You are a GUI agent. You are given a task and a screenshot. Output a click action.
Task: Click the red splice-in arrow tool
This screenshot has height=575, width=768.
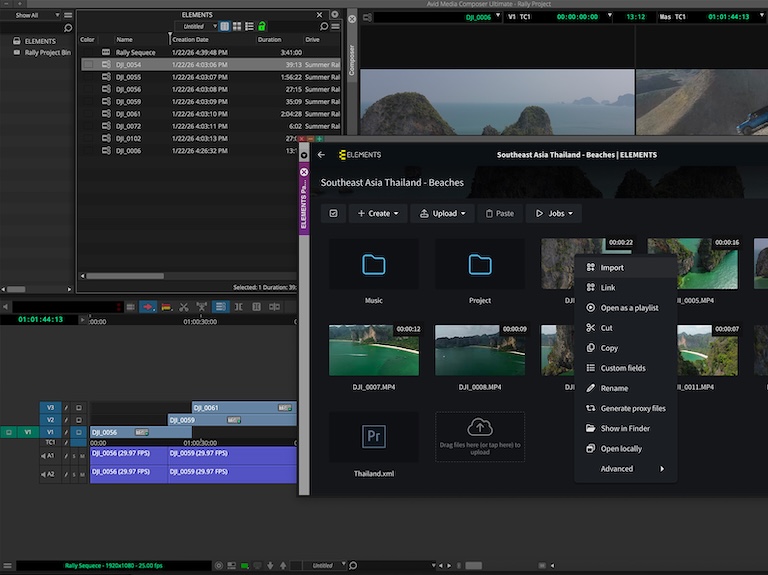point(147,307)
